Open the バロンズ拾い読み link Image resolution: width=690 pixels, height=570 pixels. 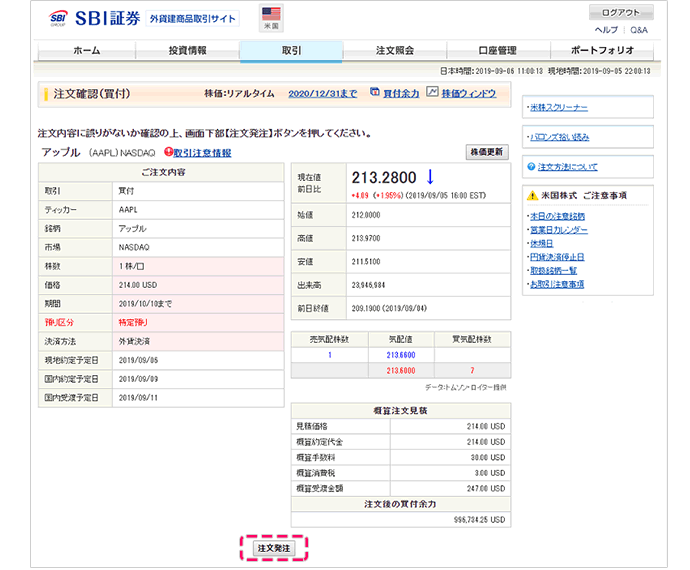pos(559,137)
